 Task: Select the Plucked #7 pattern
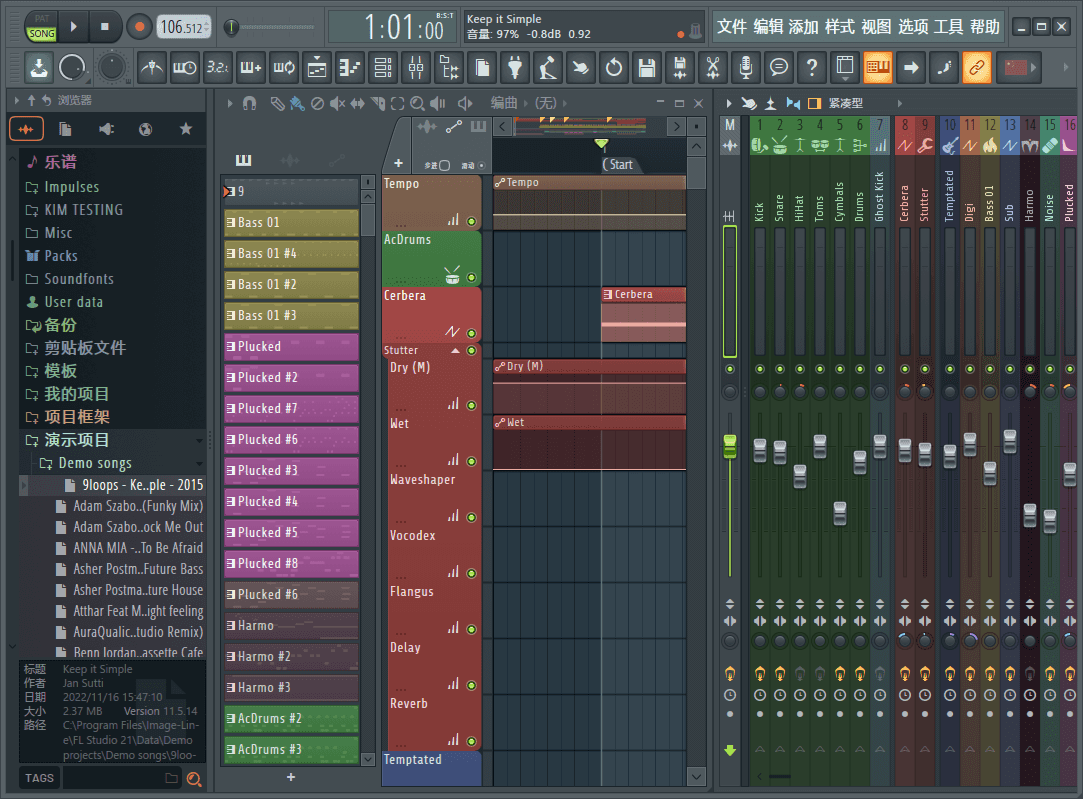pos(291,408)
